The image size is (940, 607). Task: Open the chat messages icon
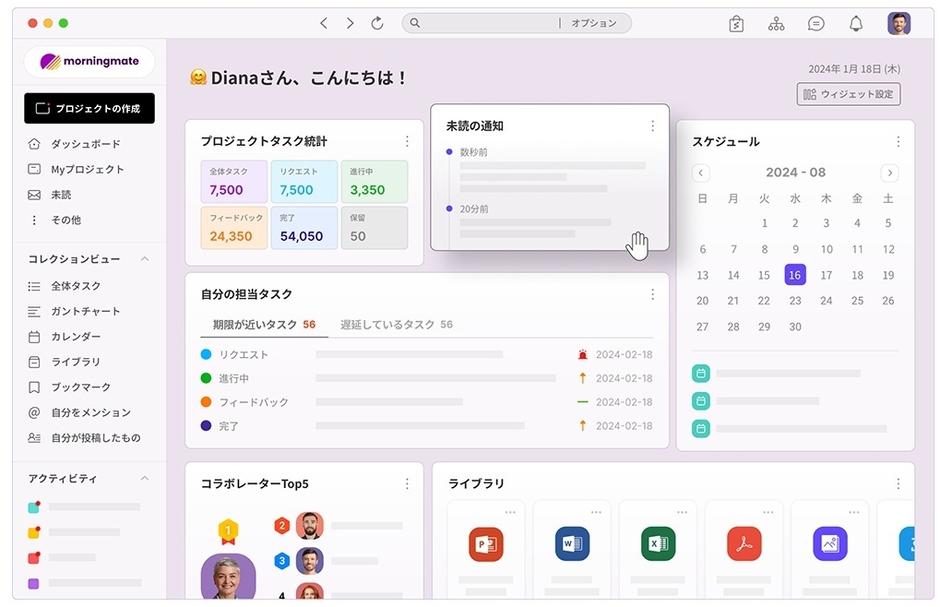click(816, 22)
